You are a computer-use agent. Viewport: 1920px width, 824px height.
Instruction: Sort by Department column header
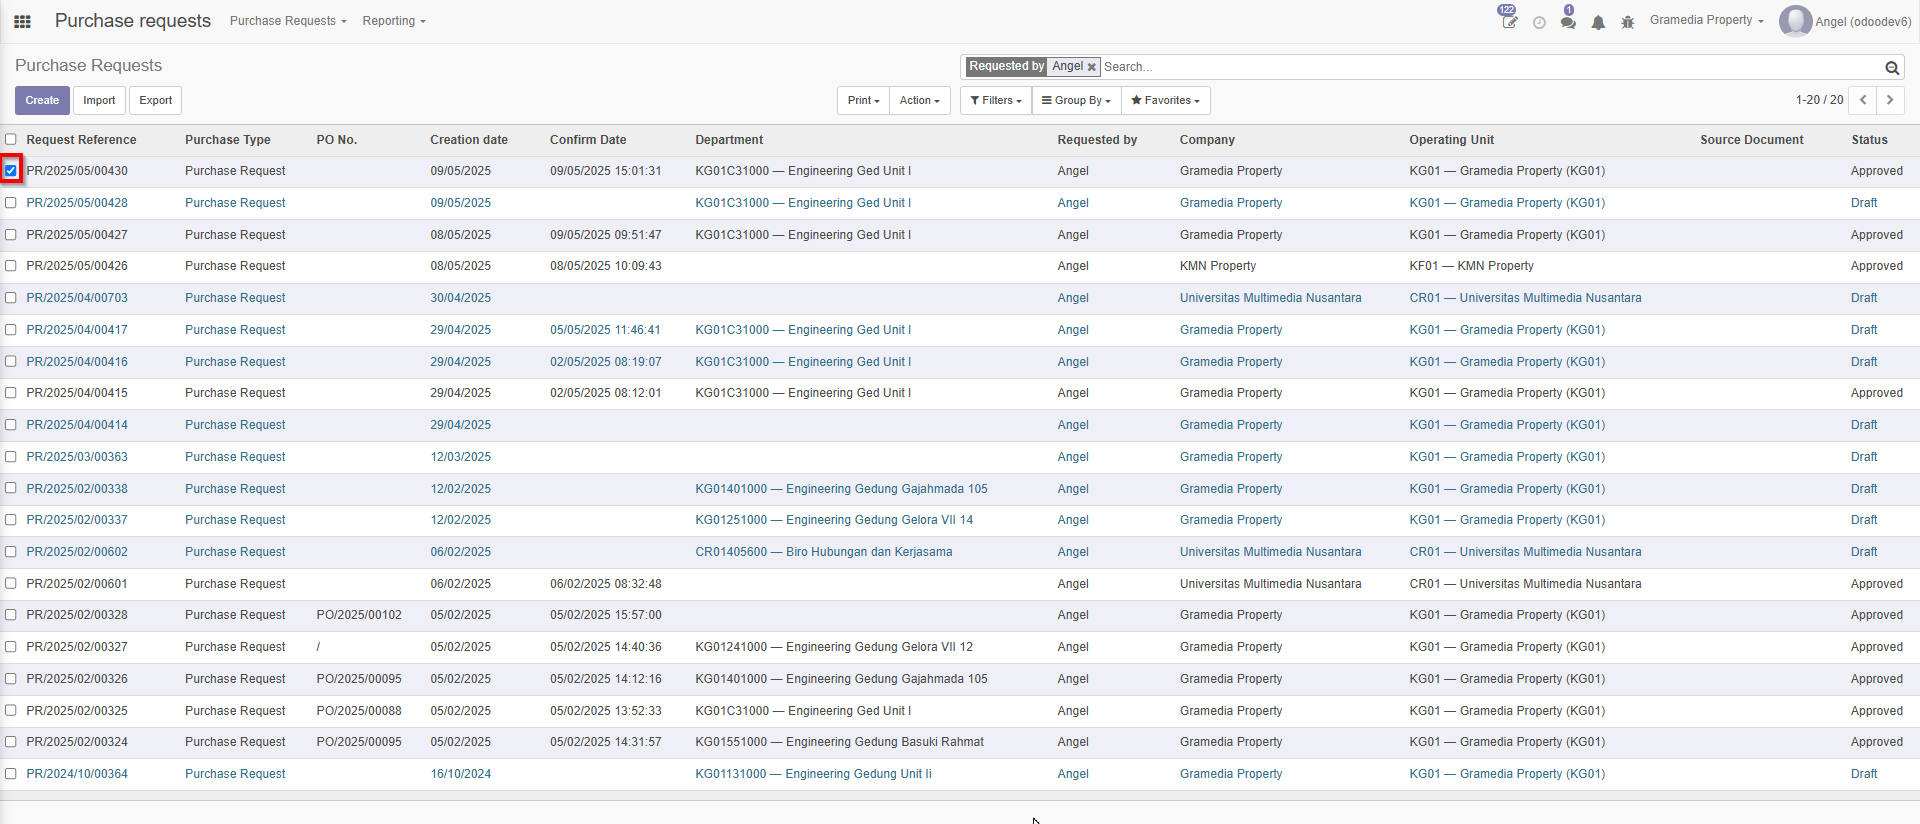click(x=729, y=140)
